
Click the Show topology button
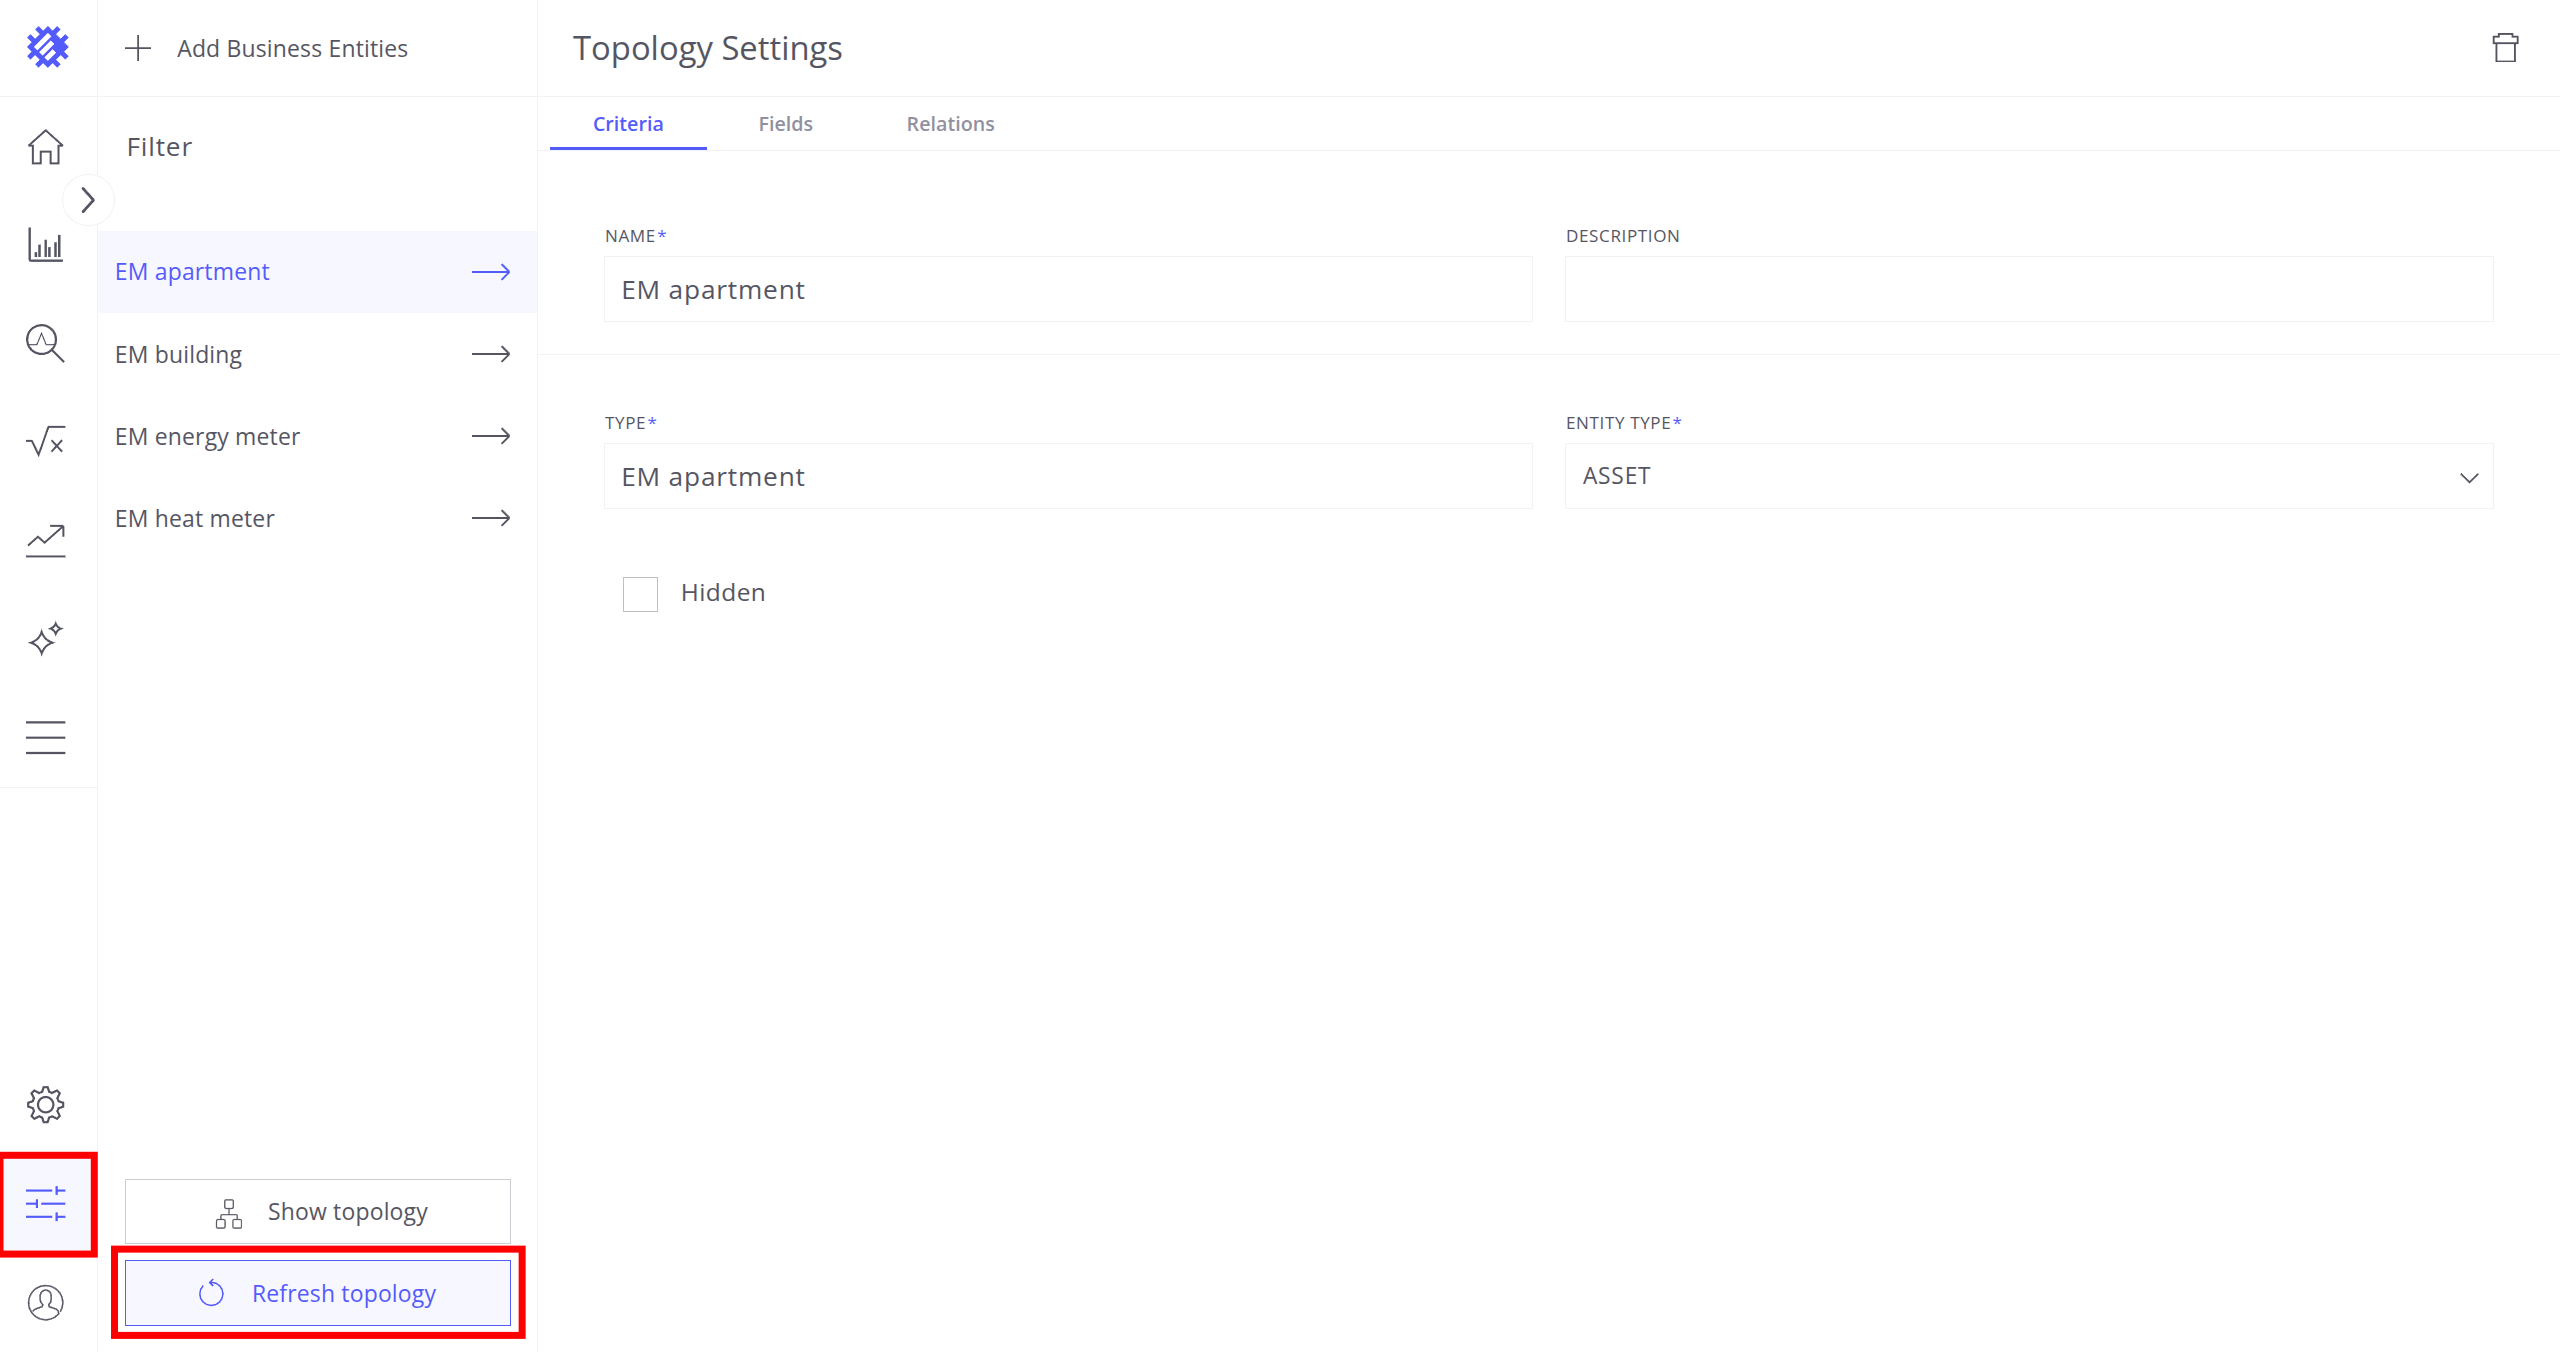pos(318,1211)
